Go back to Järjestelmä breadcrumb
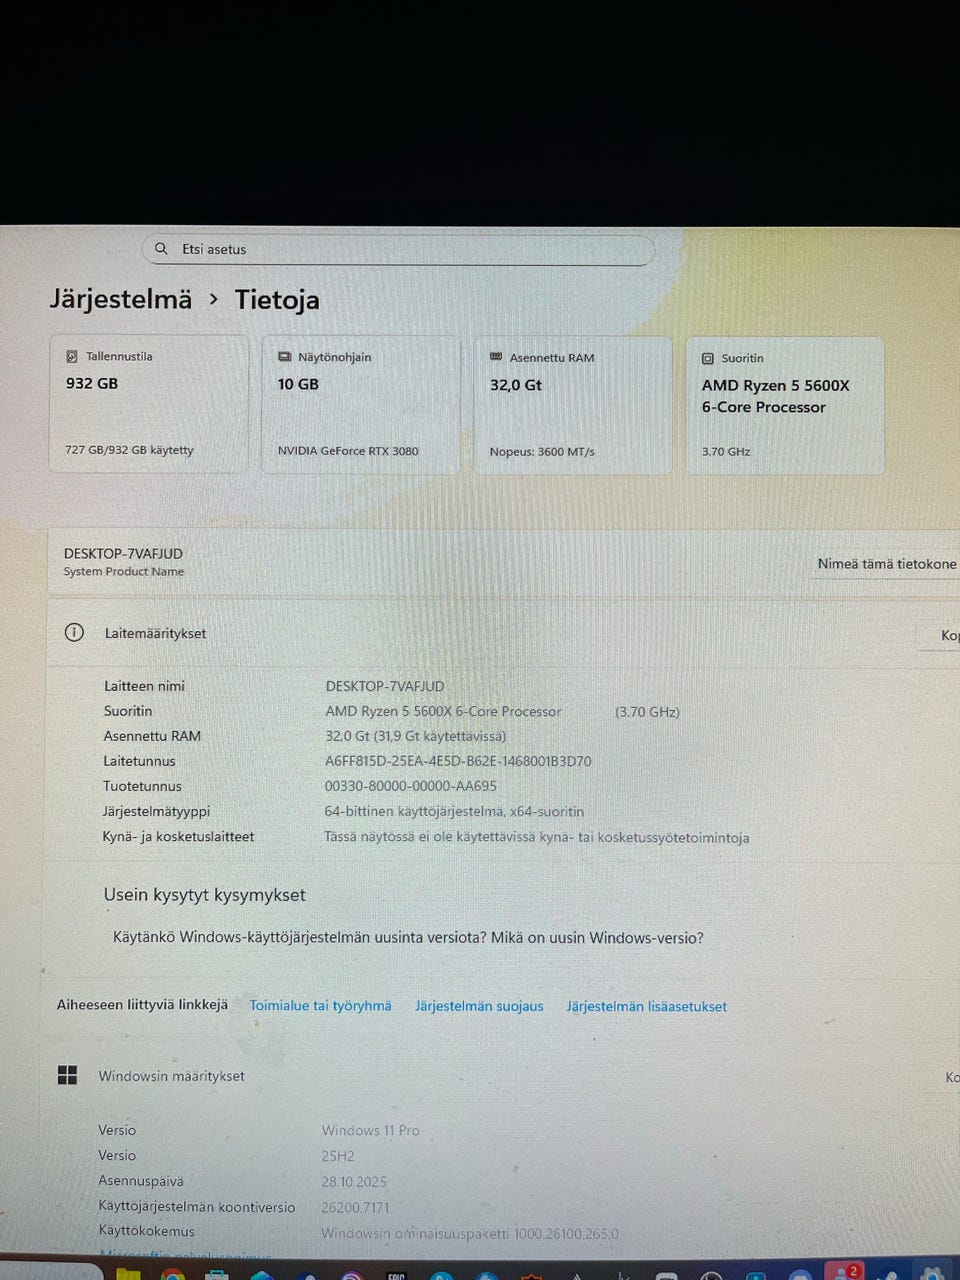The width and height of the screenshot is (960, 1280). click(x=121, y=299)
